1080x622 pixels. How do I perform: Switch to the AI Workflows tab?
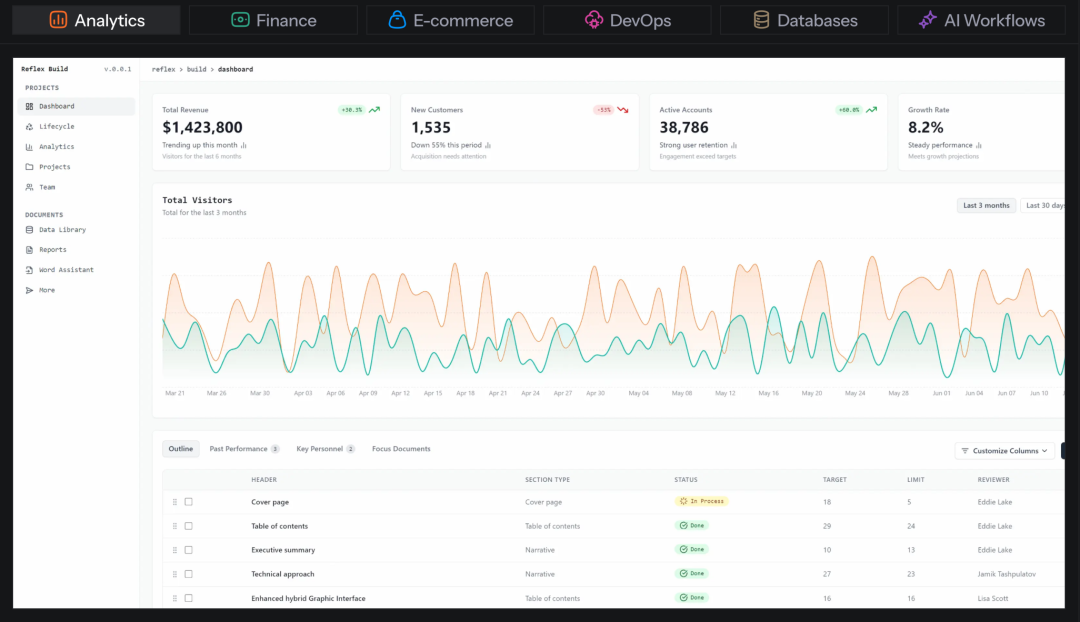(x=982, y=21)
